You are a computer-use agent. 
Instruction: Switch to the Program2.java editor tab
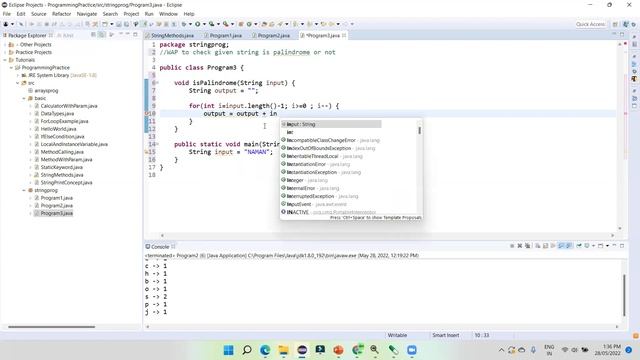coord(273,36)
